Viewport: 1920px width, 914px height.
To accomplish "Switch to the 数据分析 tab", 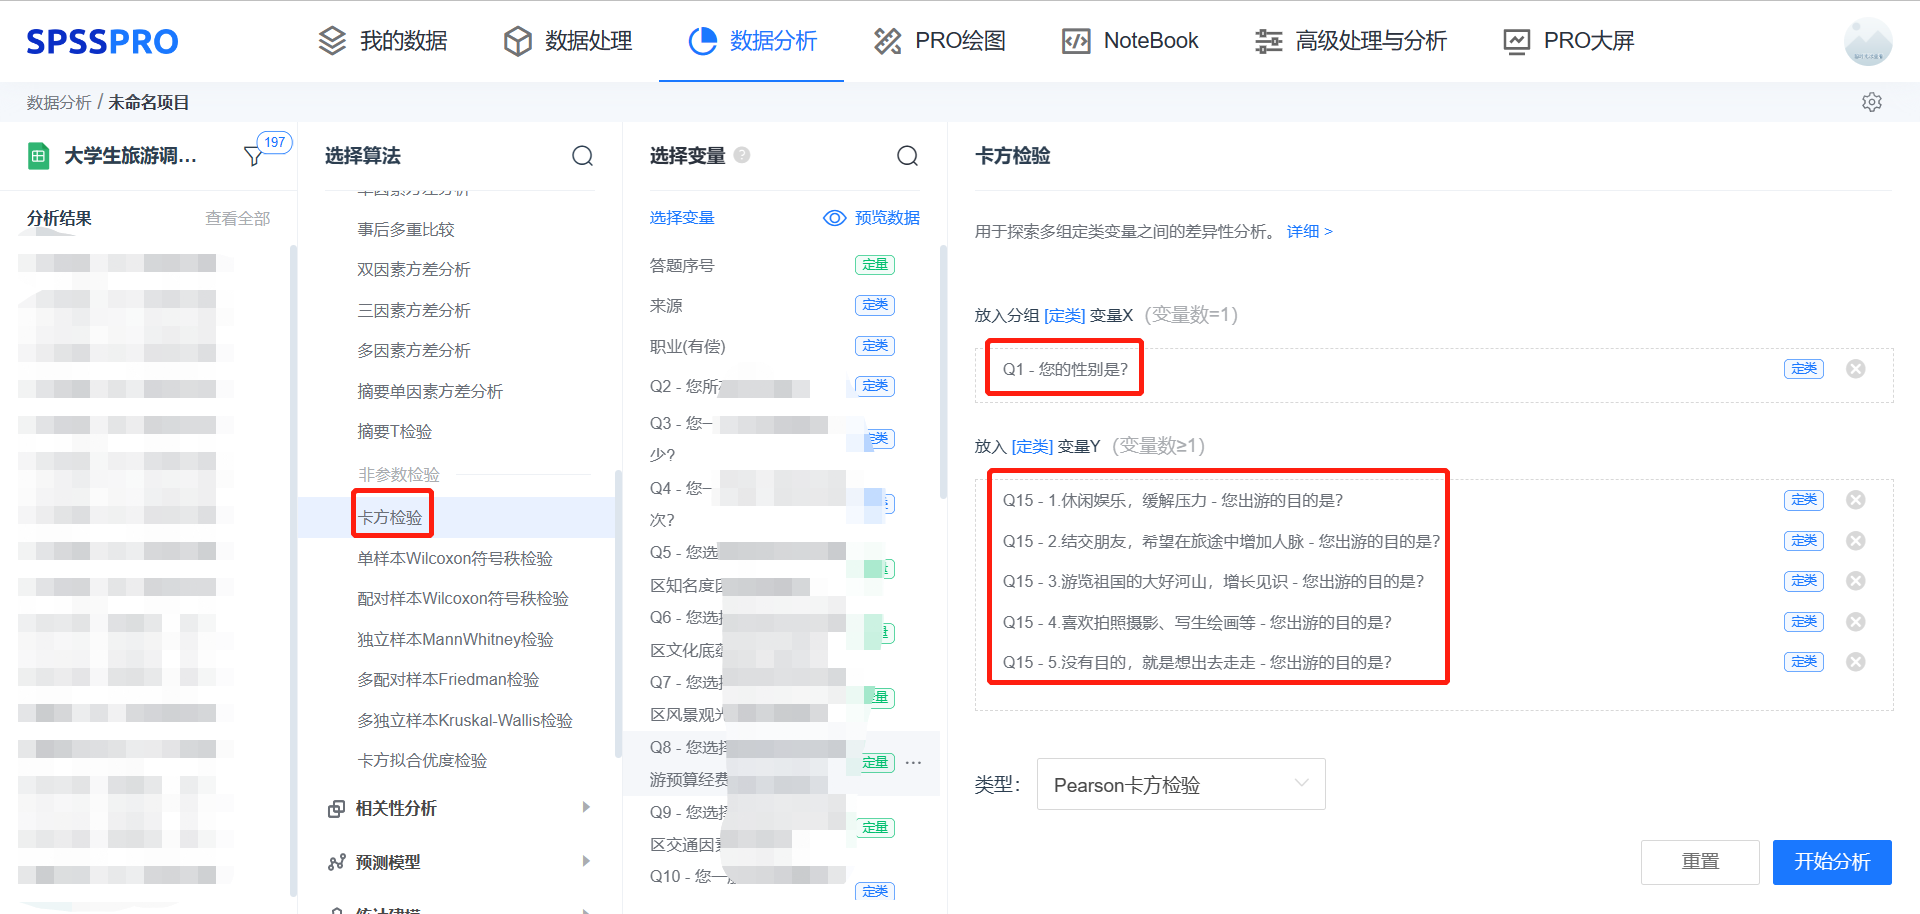I will pos(753,41).
